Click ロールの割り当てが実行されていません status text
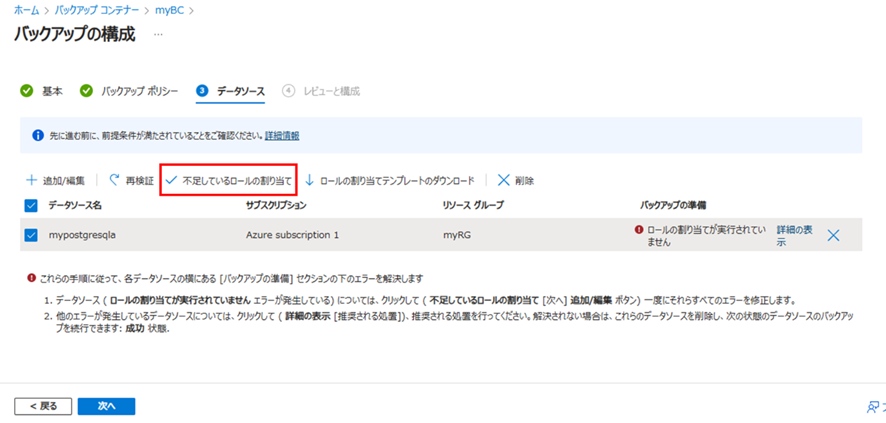The height and width of the screenshot is (423, 886). pyautogui.click(x=706, y=236)
